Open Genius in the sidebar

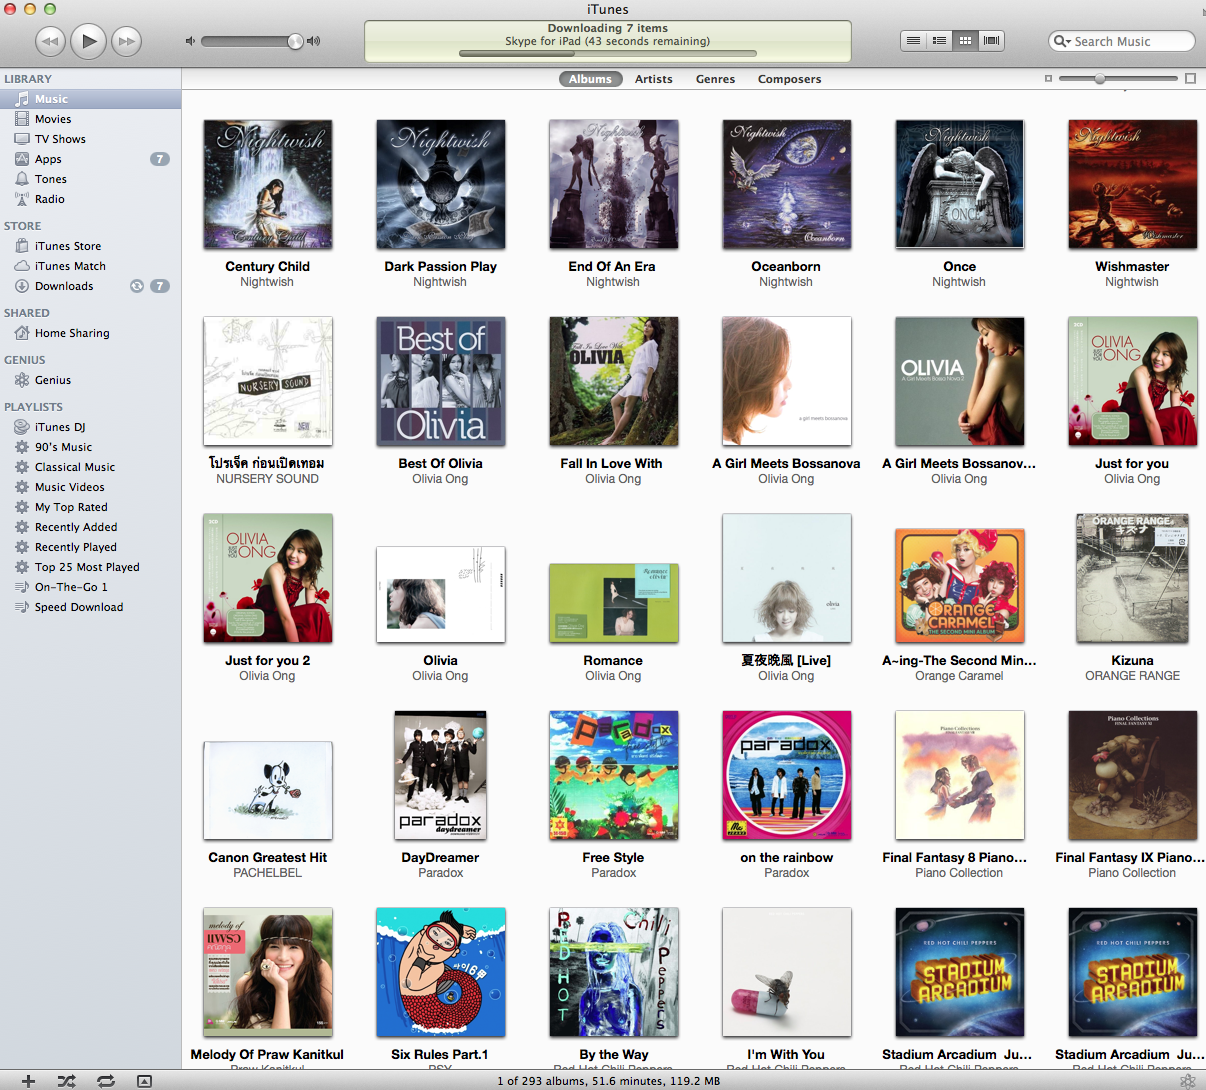pyautogui.click(x=90, y=380)
